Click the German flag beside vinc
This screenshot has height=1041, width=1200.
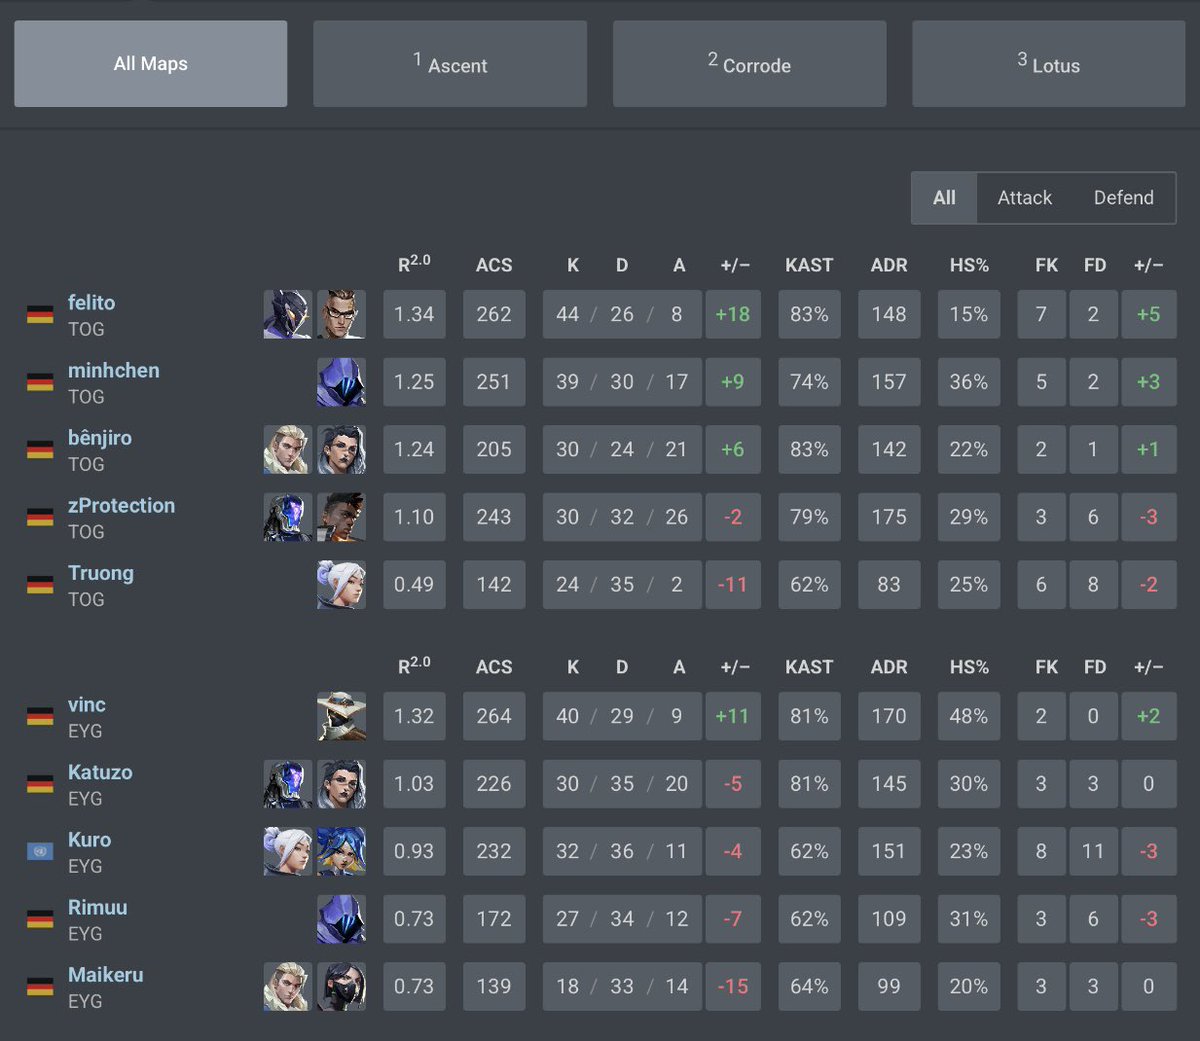coord(40,717)
